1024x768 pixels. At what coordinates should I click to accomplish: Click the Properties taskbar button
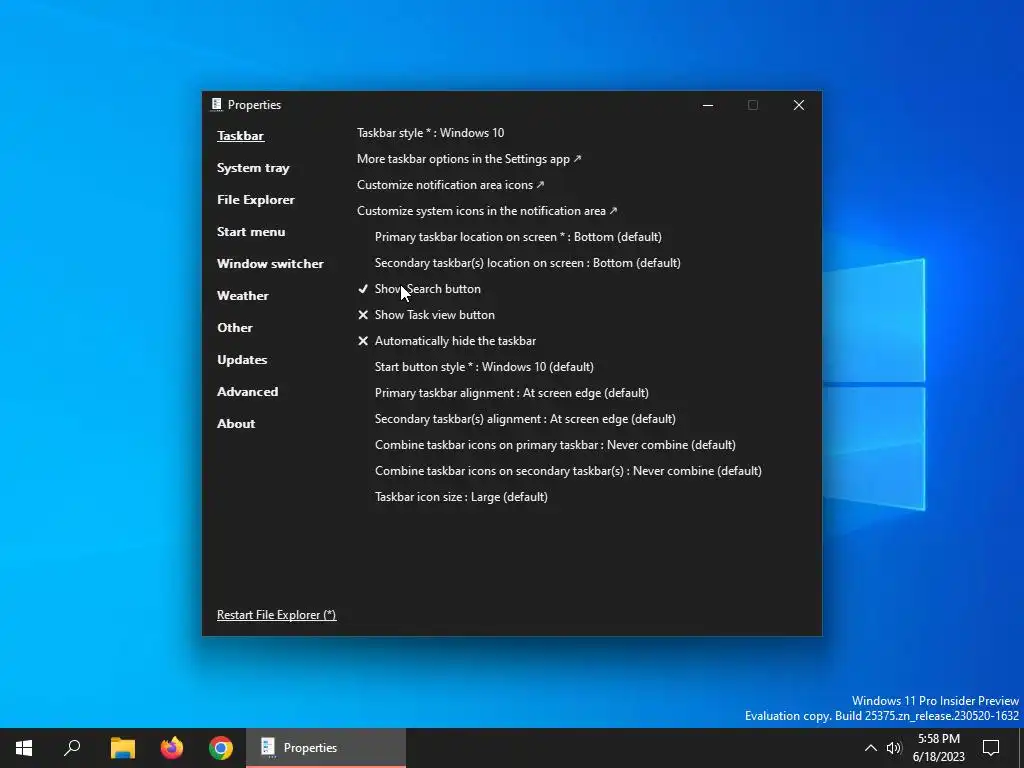click(x=326, y=748)
